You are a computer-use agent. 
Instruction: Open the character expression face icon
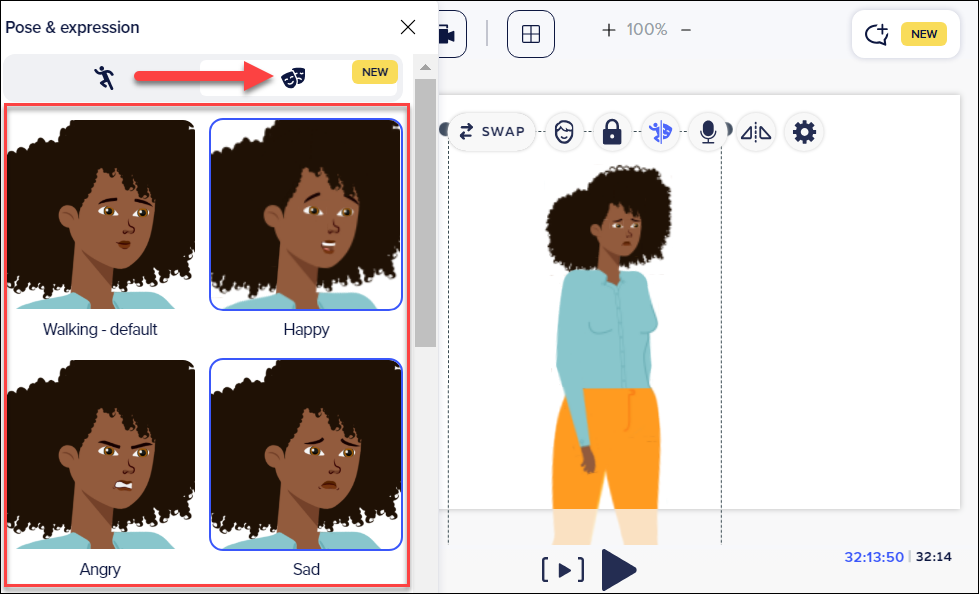click(564, 131)
